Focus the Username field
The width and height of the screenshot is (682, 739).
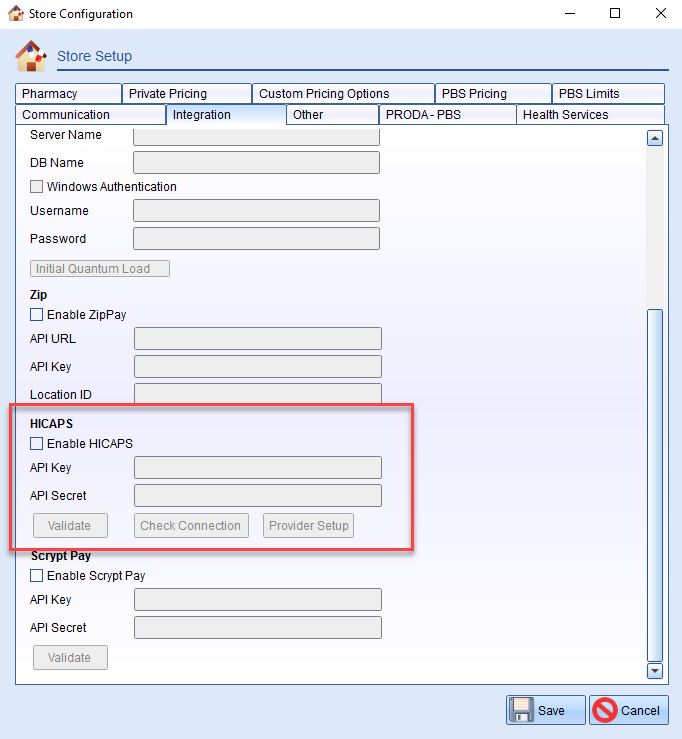pyautogui.click(x=256, y=211)
